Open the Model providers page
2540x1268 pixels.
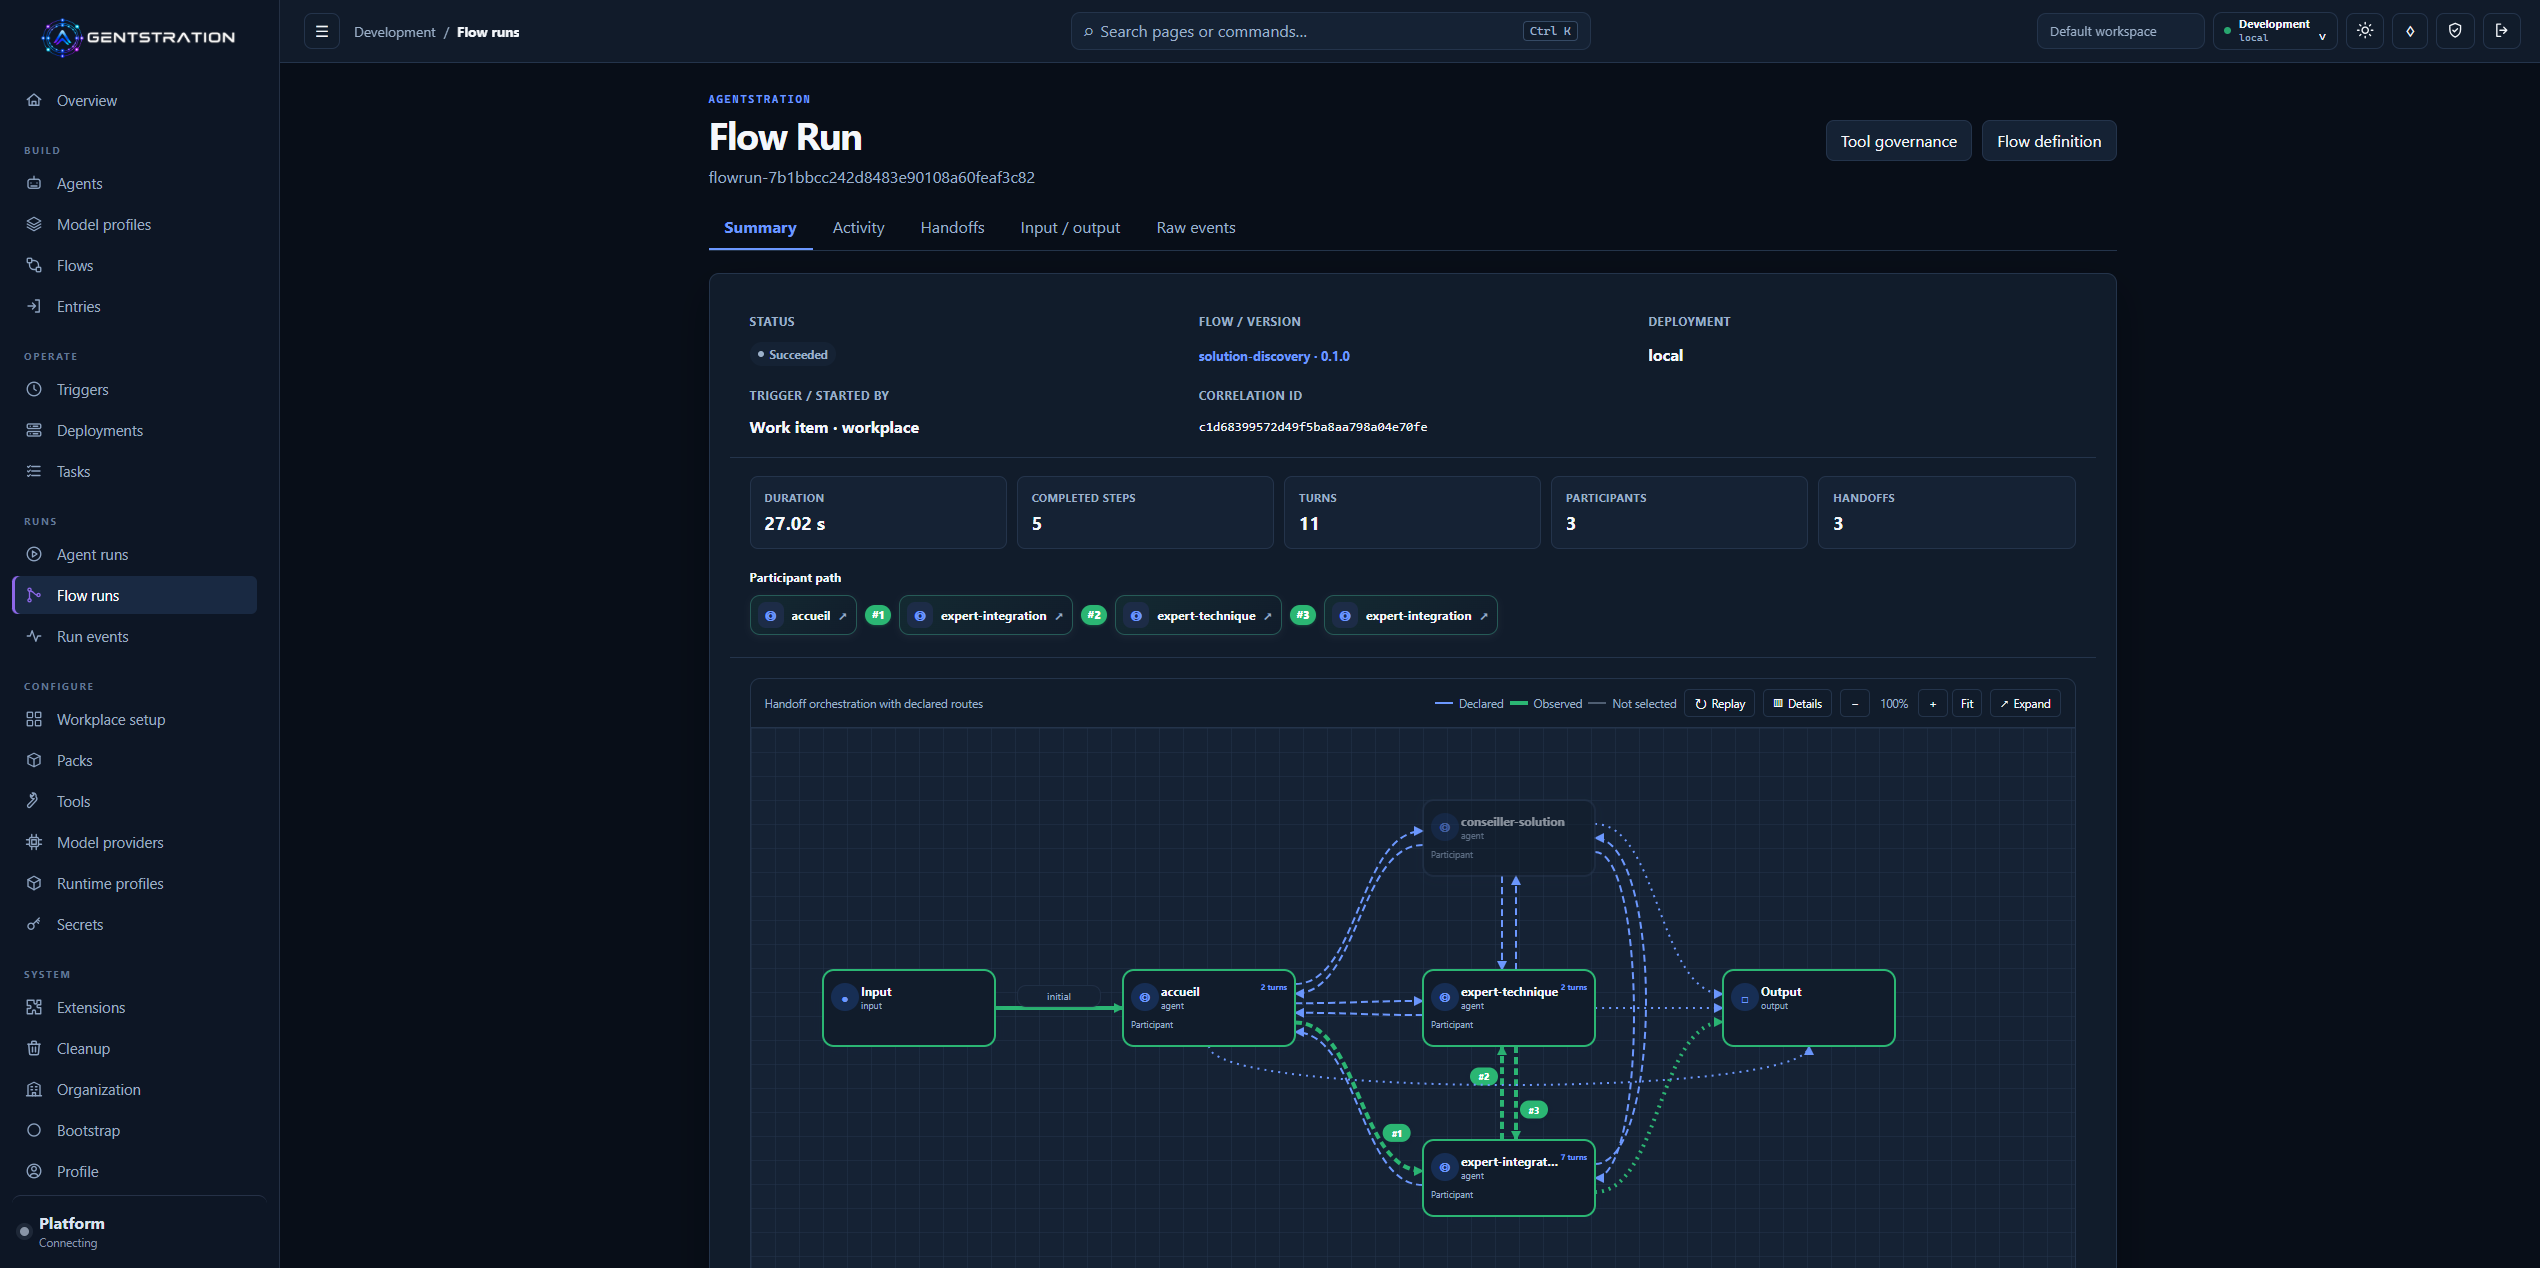pos(135,842)
